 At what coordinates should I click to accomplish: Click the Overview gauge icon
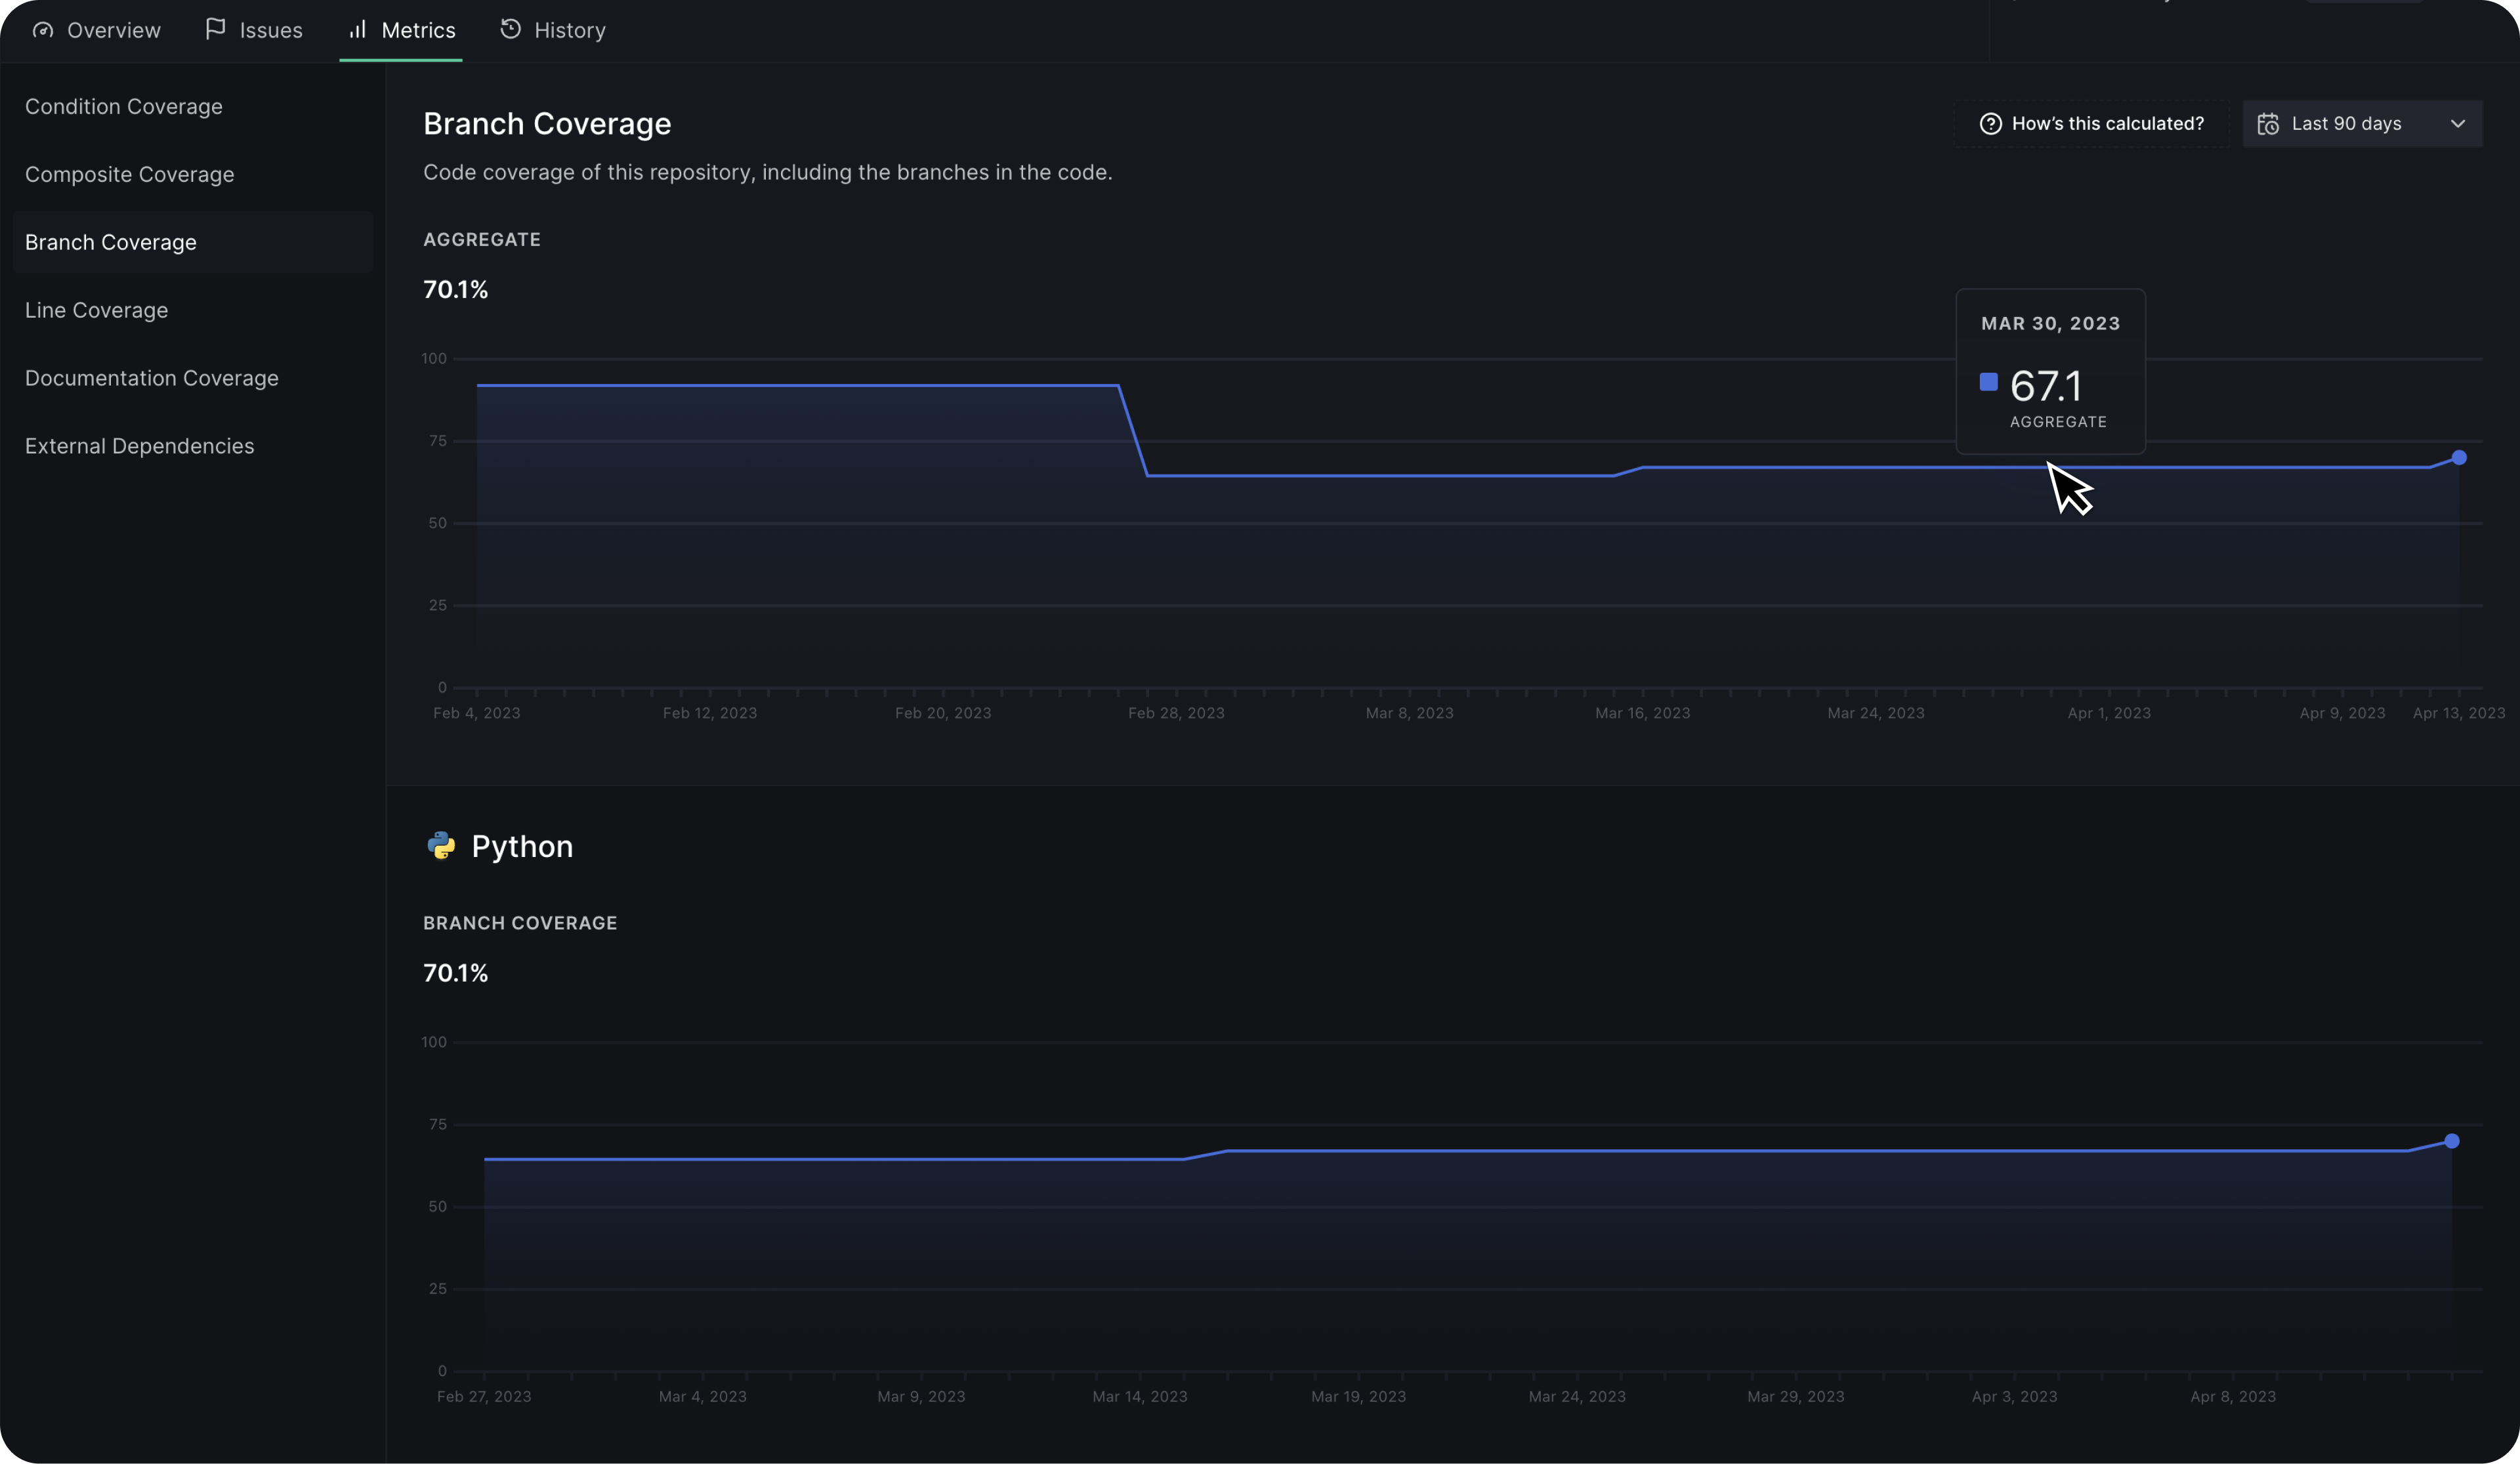coord(42,30)
